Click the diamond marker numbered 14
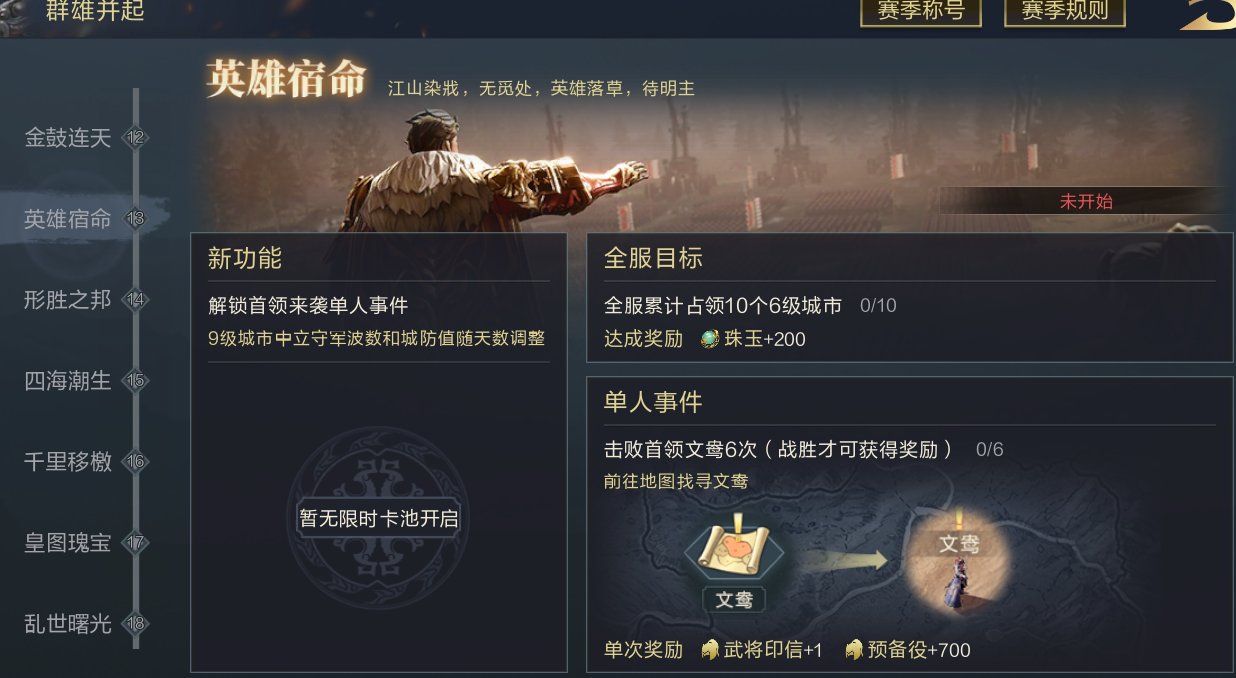 point(136,300)
